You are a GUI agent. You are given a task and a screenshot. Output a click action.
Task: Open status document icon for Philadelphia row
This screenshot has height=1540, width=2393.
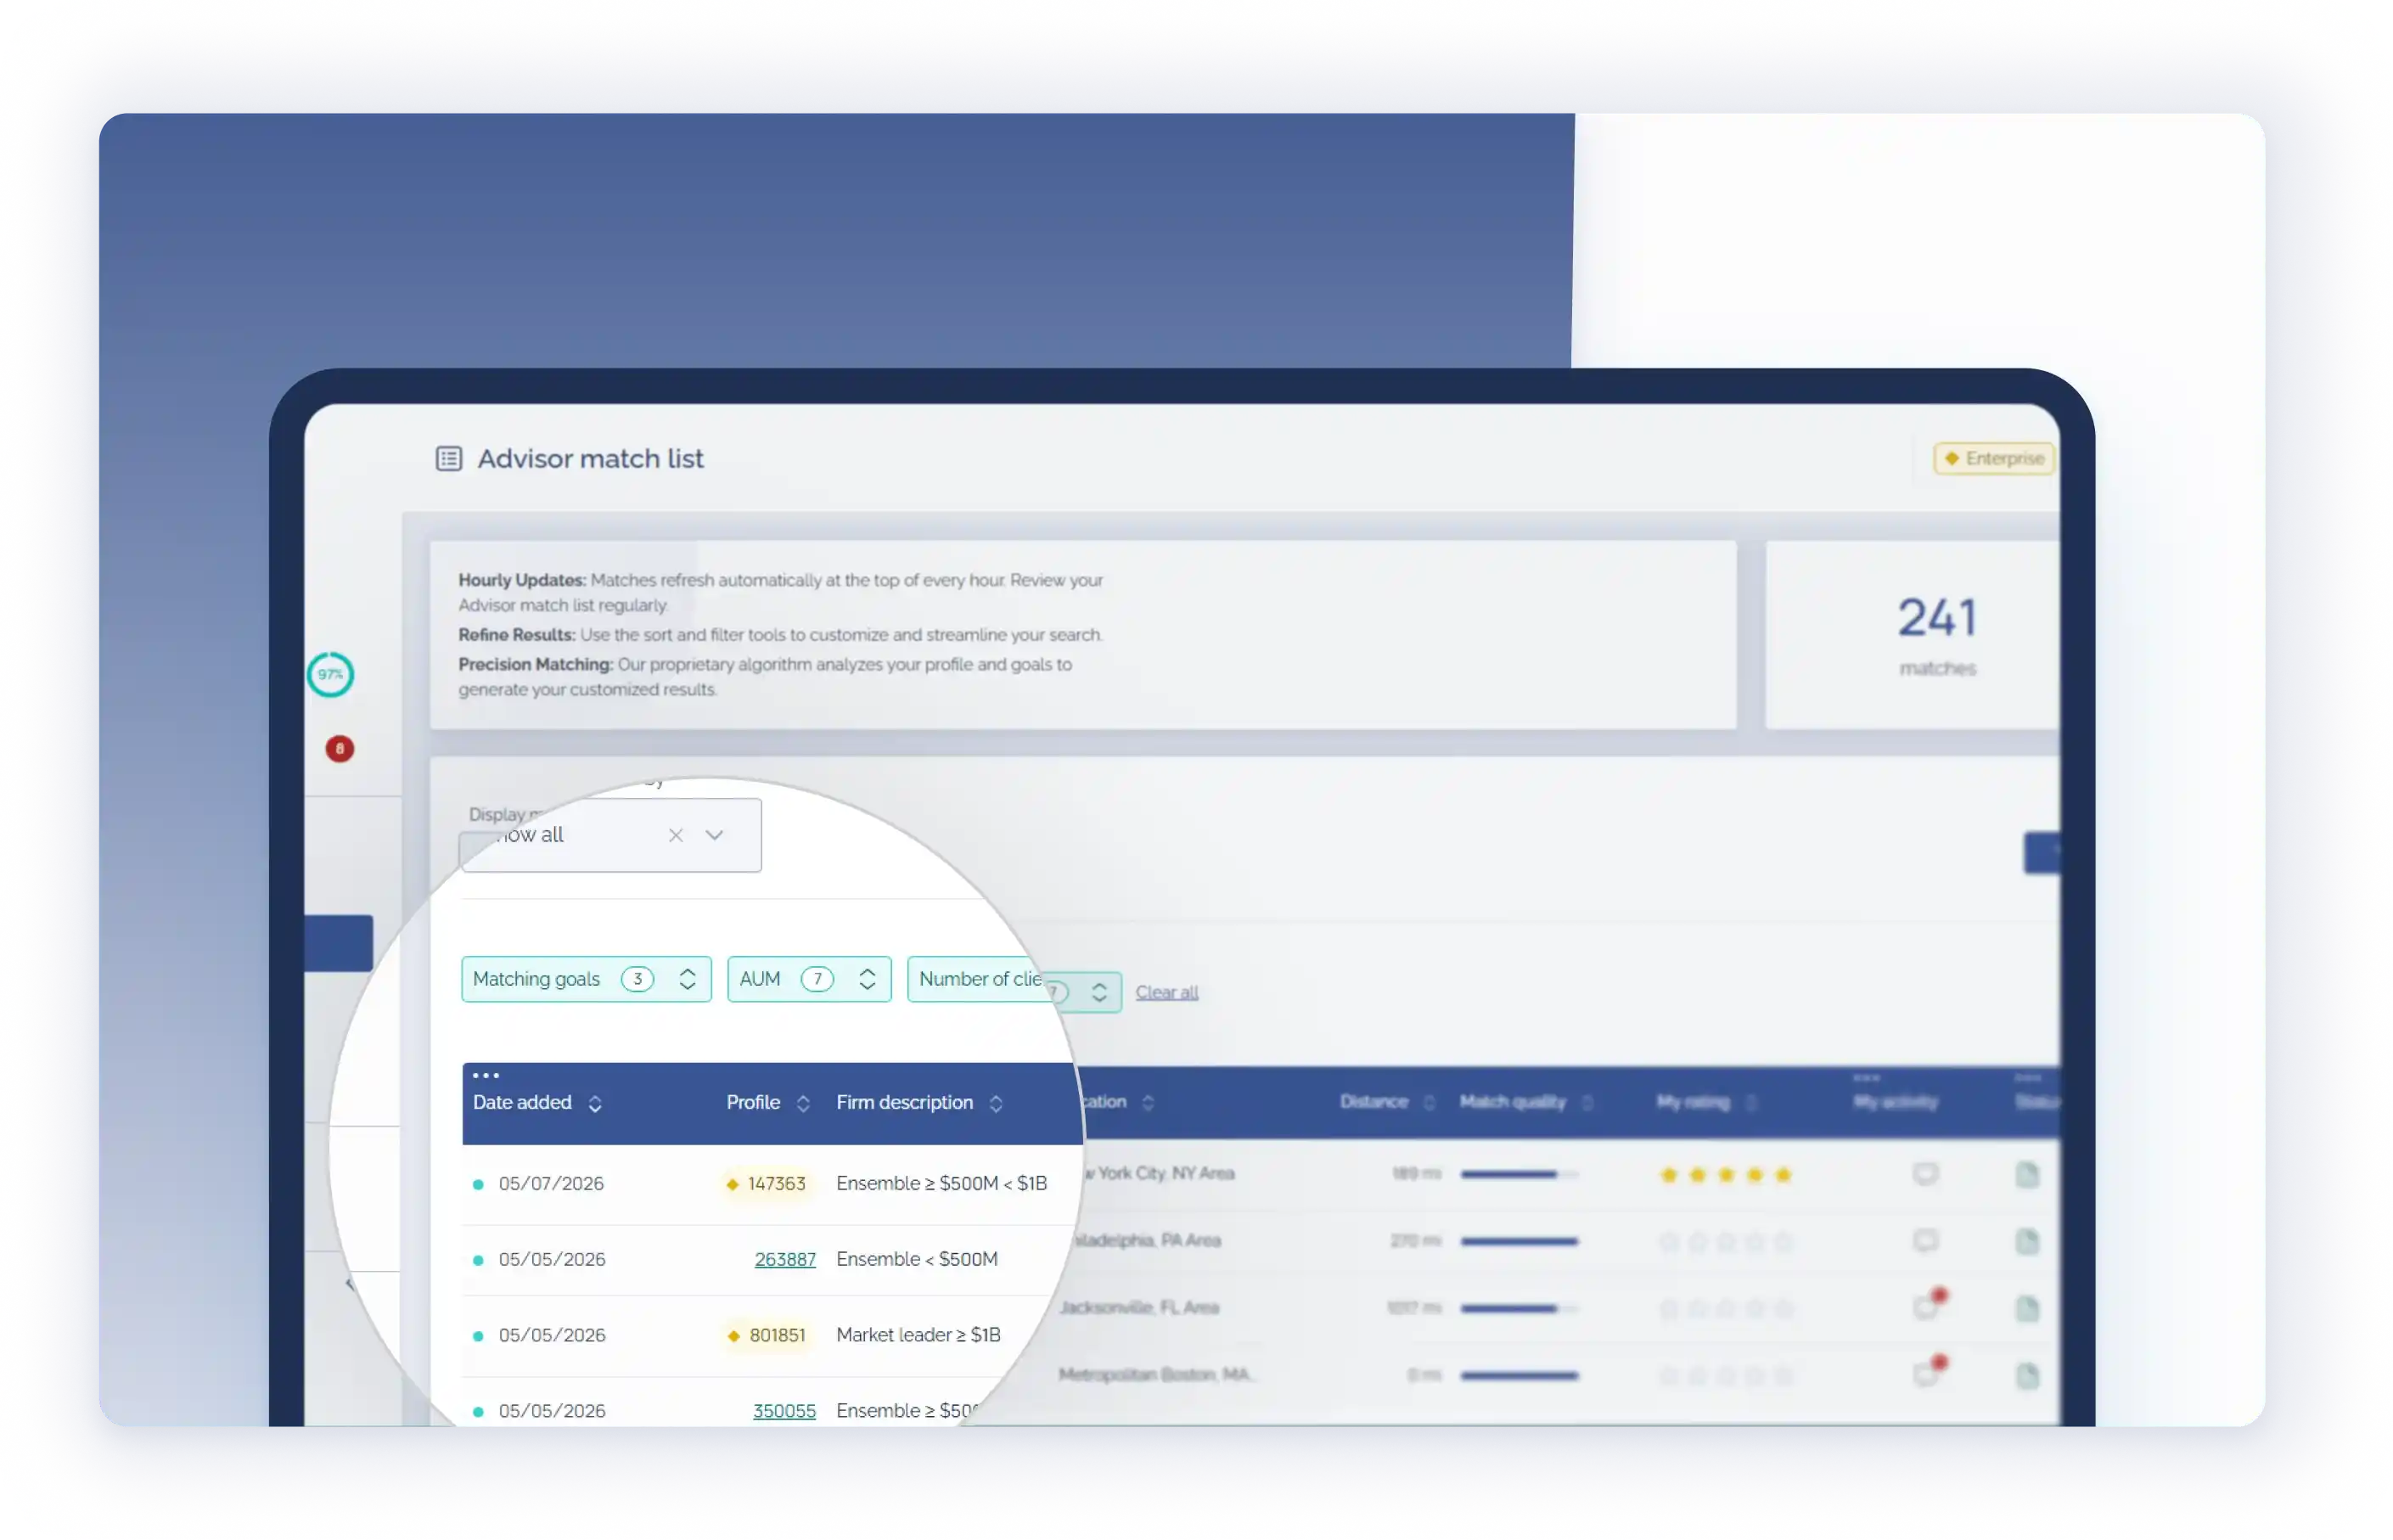[2027, 1241]
